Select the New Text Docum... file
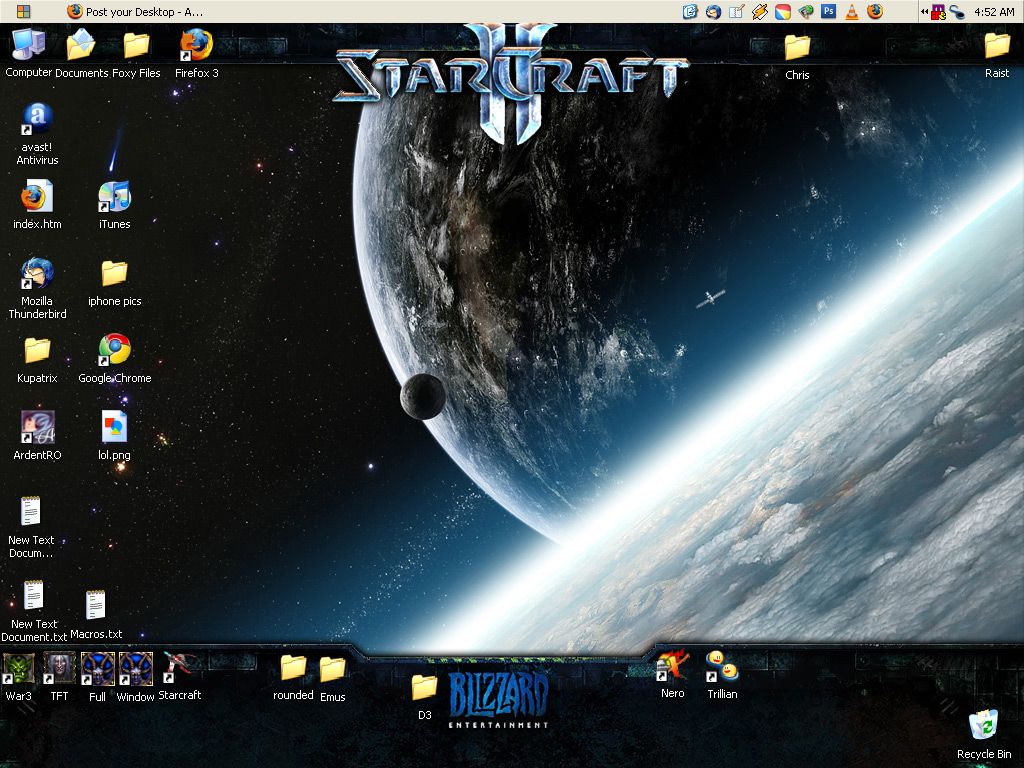1024x768 pixels. pos(31,527)
